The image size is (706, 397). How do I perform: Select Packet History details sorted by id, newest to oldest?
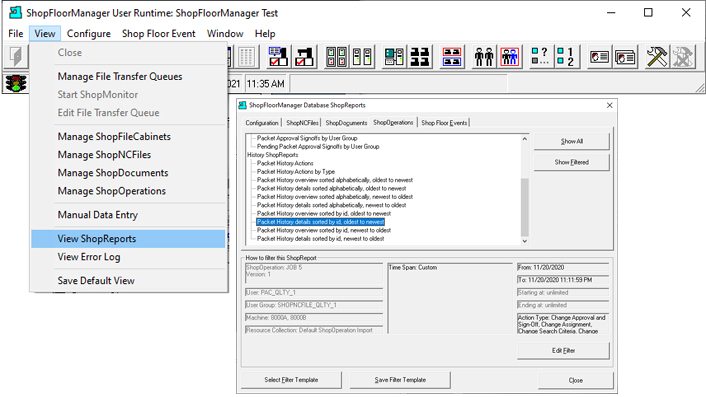(320, 239)
